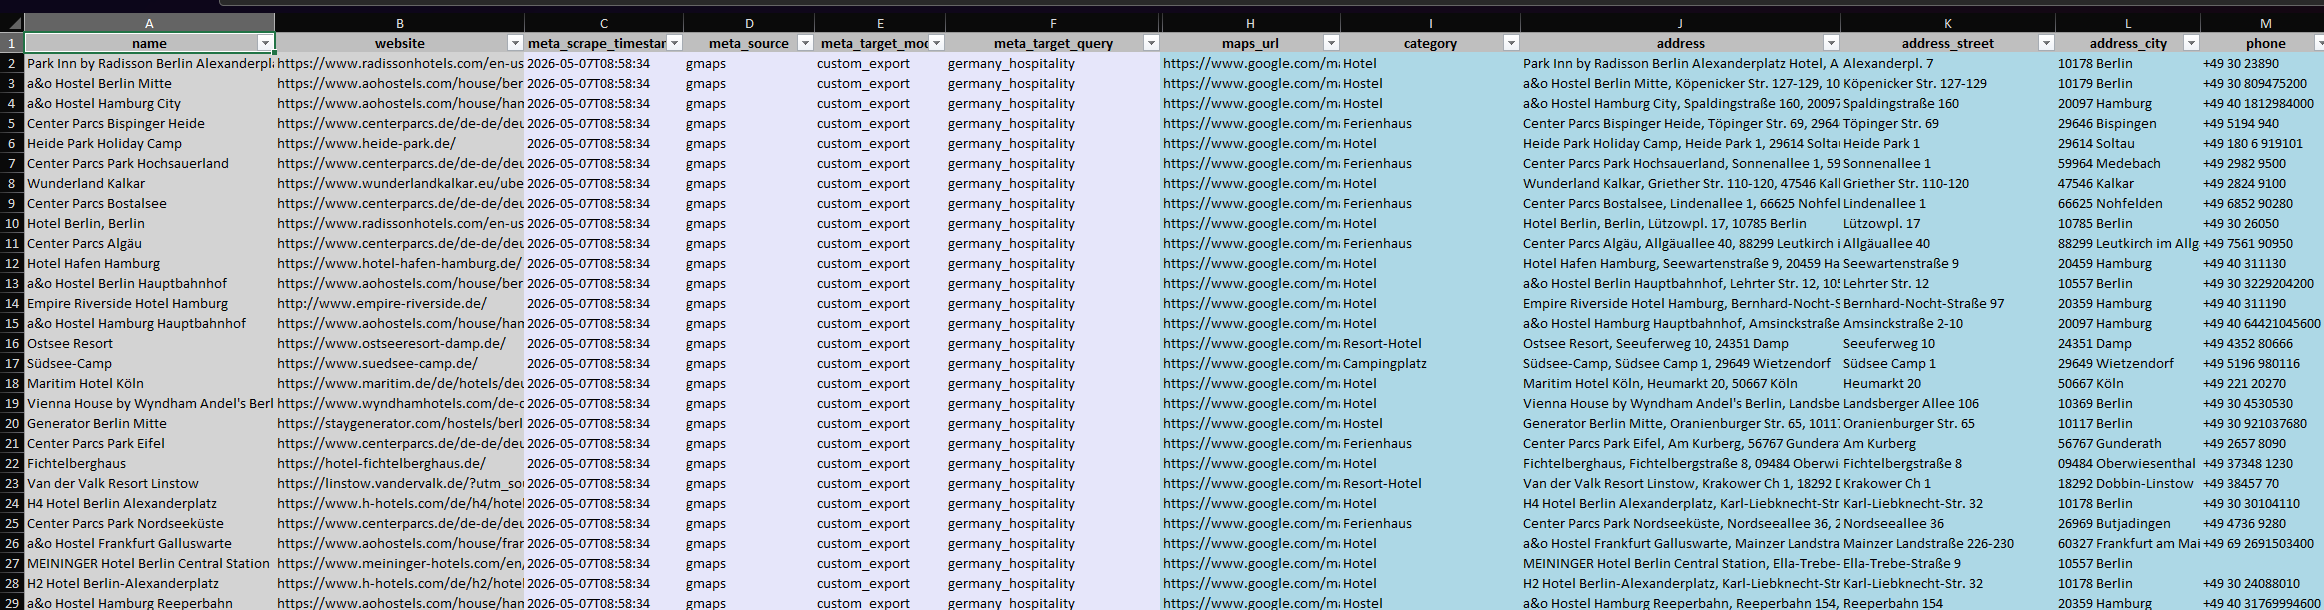Select column B header
The height and width of the screenshot is (610, 2324).
coord(400,23)
